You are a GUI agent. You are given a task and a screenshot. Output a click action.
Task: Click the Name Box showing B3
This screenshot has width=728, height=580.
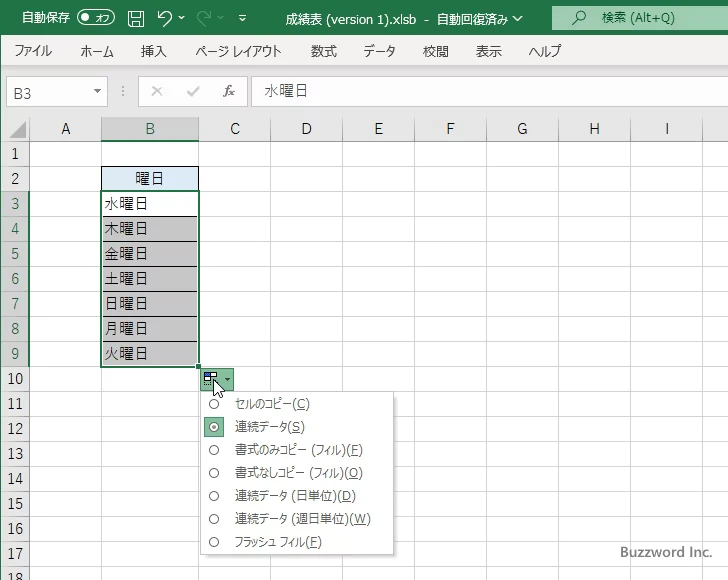pos(48,92)
